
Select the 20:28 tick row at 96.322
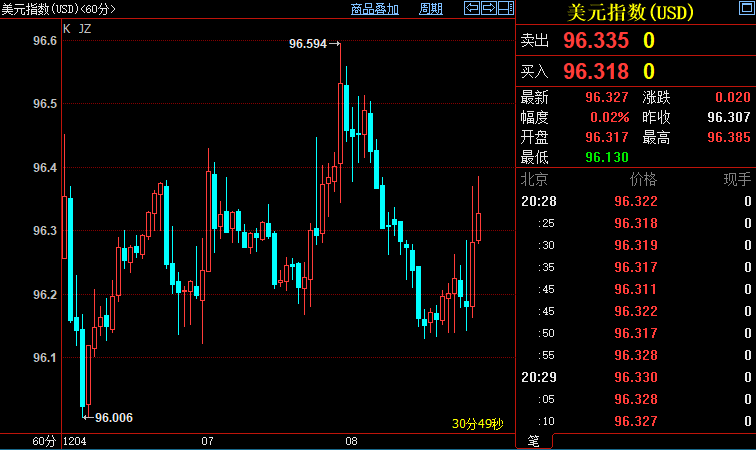point(635,201)
